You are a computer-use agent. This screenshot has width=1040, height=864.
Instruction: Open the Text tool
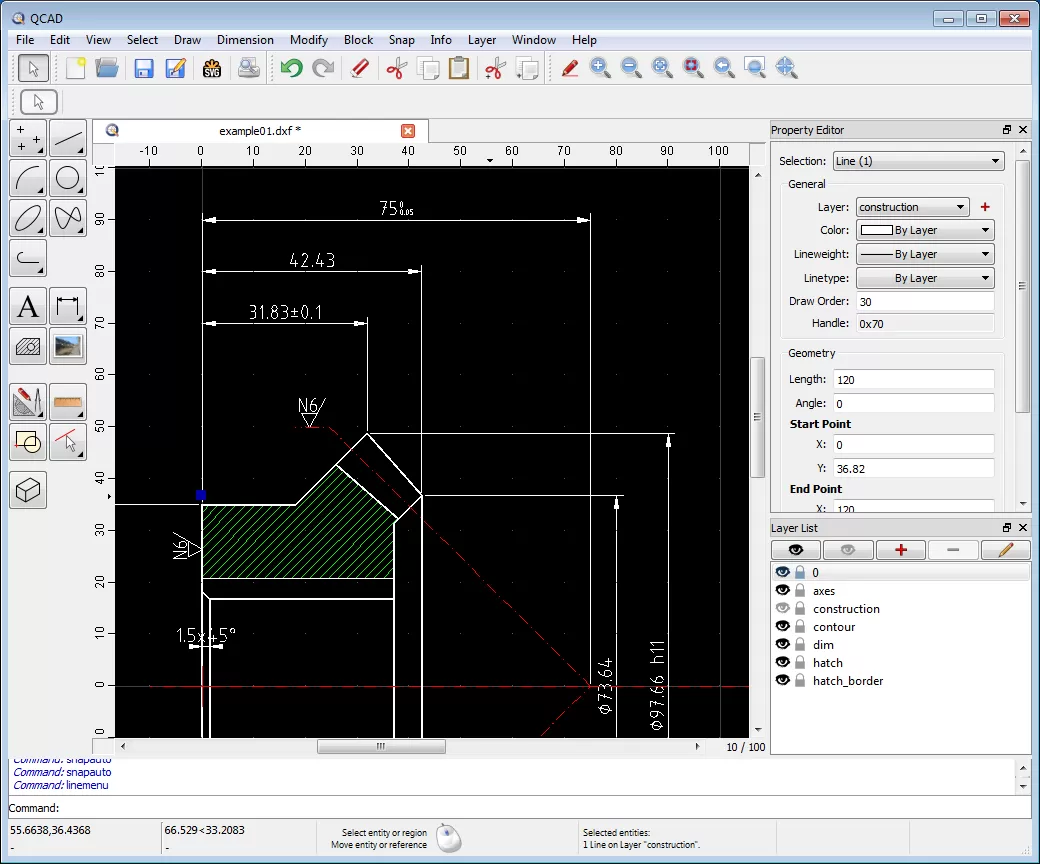pyautogui.click(x=27, y=306)
